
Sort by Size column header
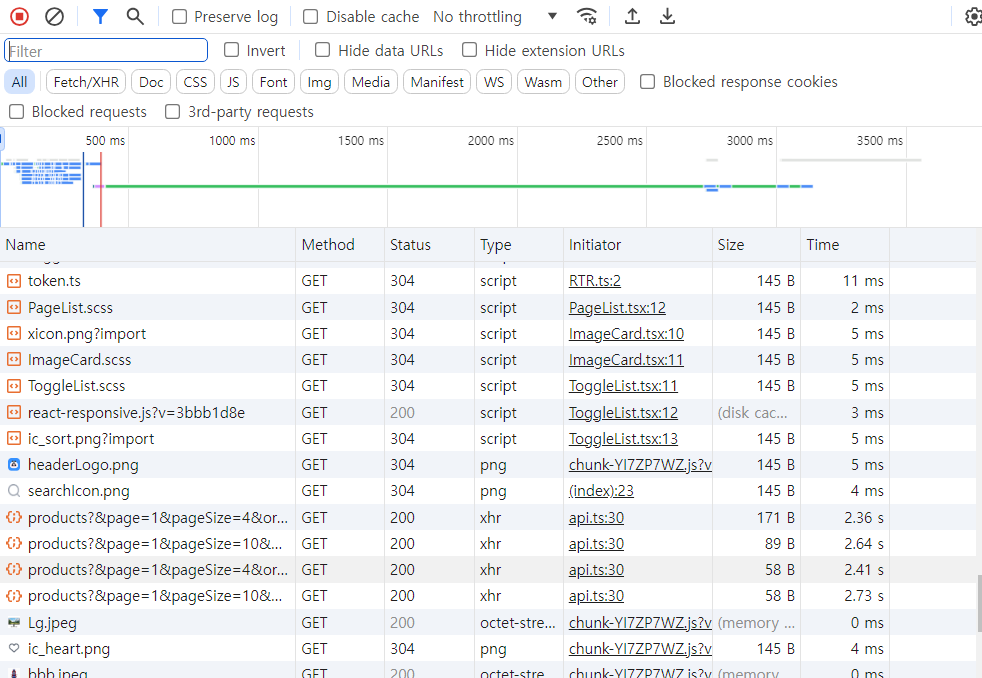click(x=757, y=245)
